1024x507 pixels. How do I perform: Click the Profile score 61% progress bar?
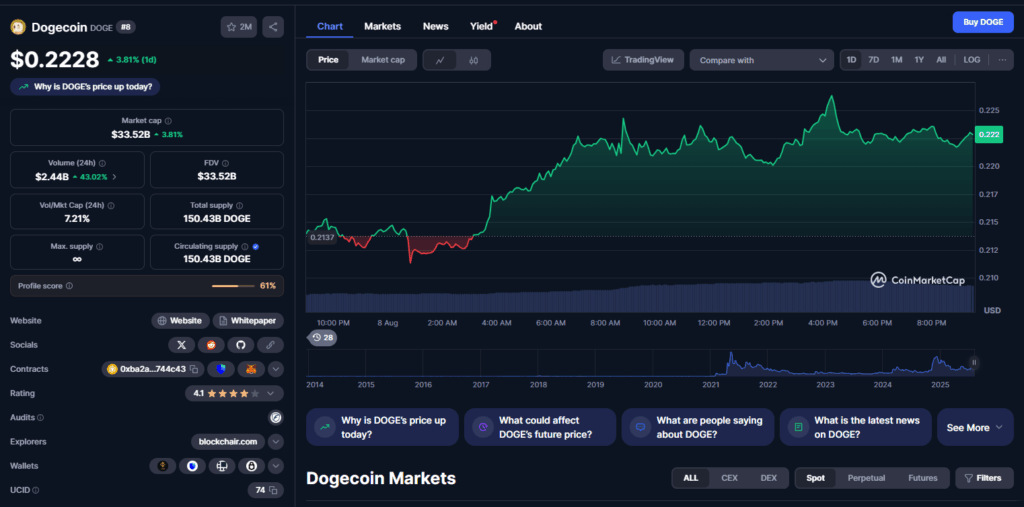click(233, 286)
